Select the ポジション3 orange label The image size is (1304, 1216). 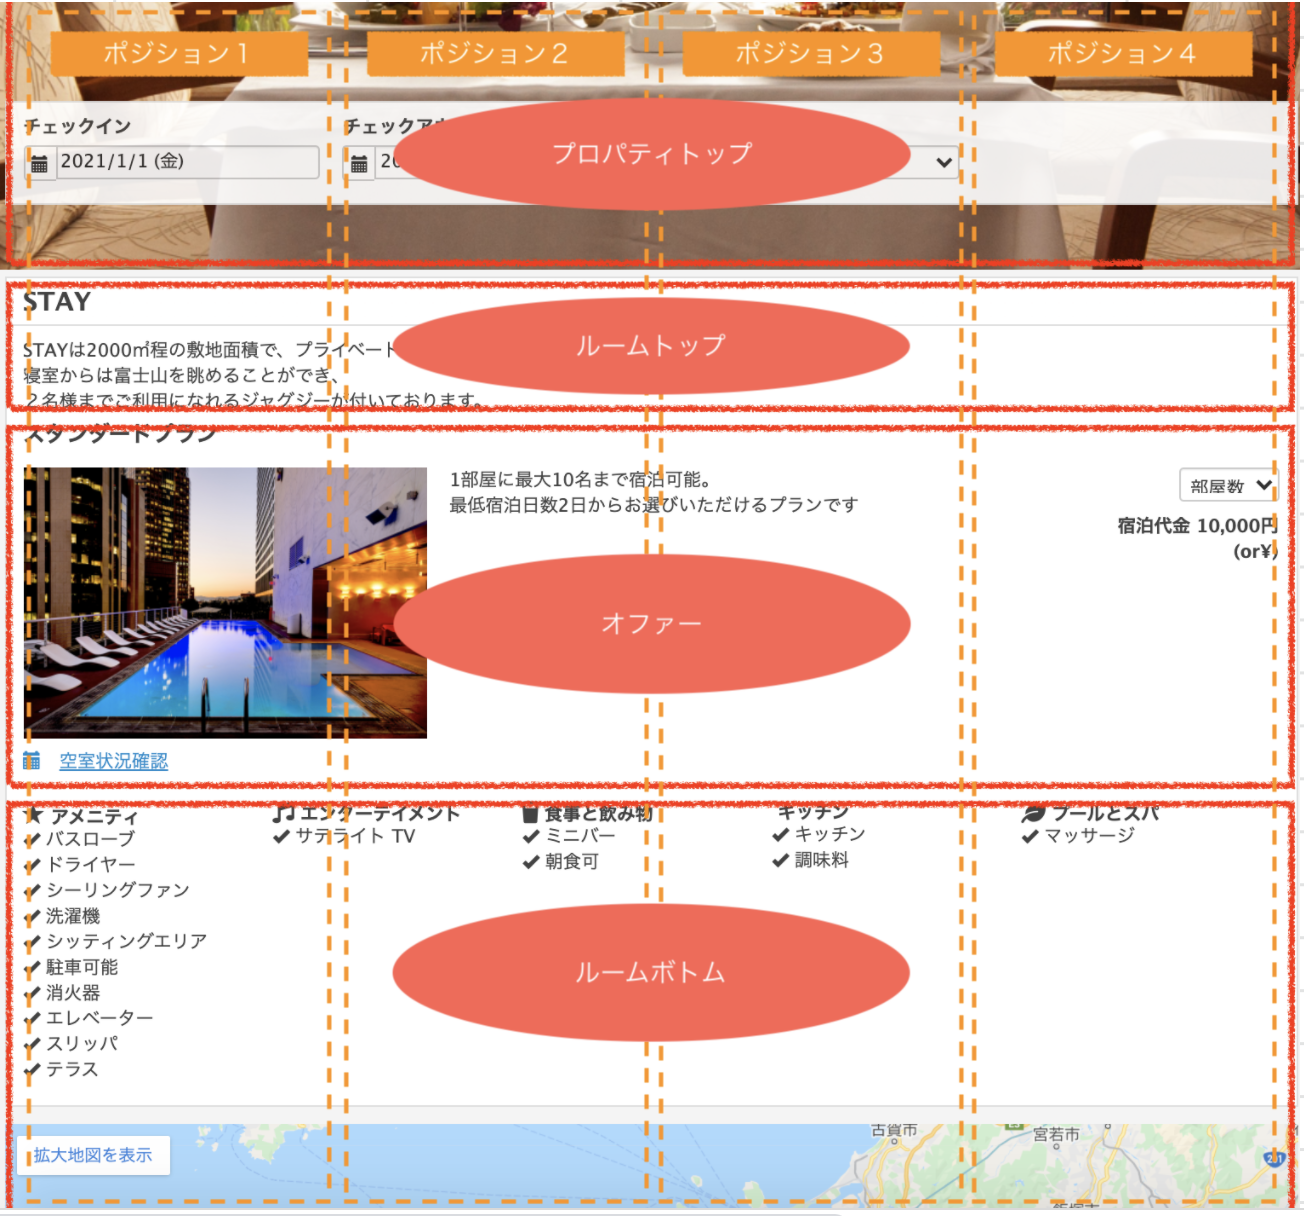click(x=810, y=54)
